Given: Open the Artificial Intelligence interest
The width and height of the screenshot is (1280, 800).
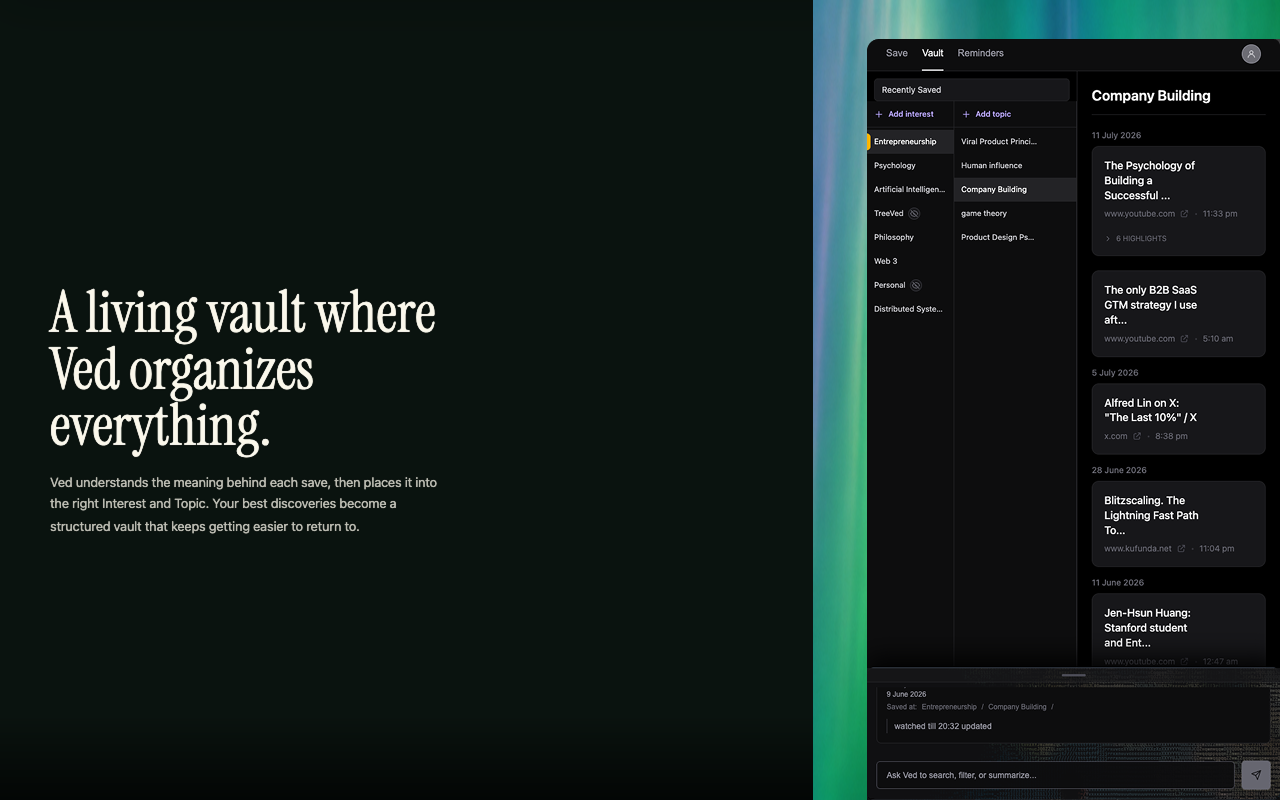Looking at the screenshot, I should tap(910, 190).
